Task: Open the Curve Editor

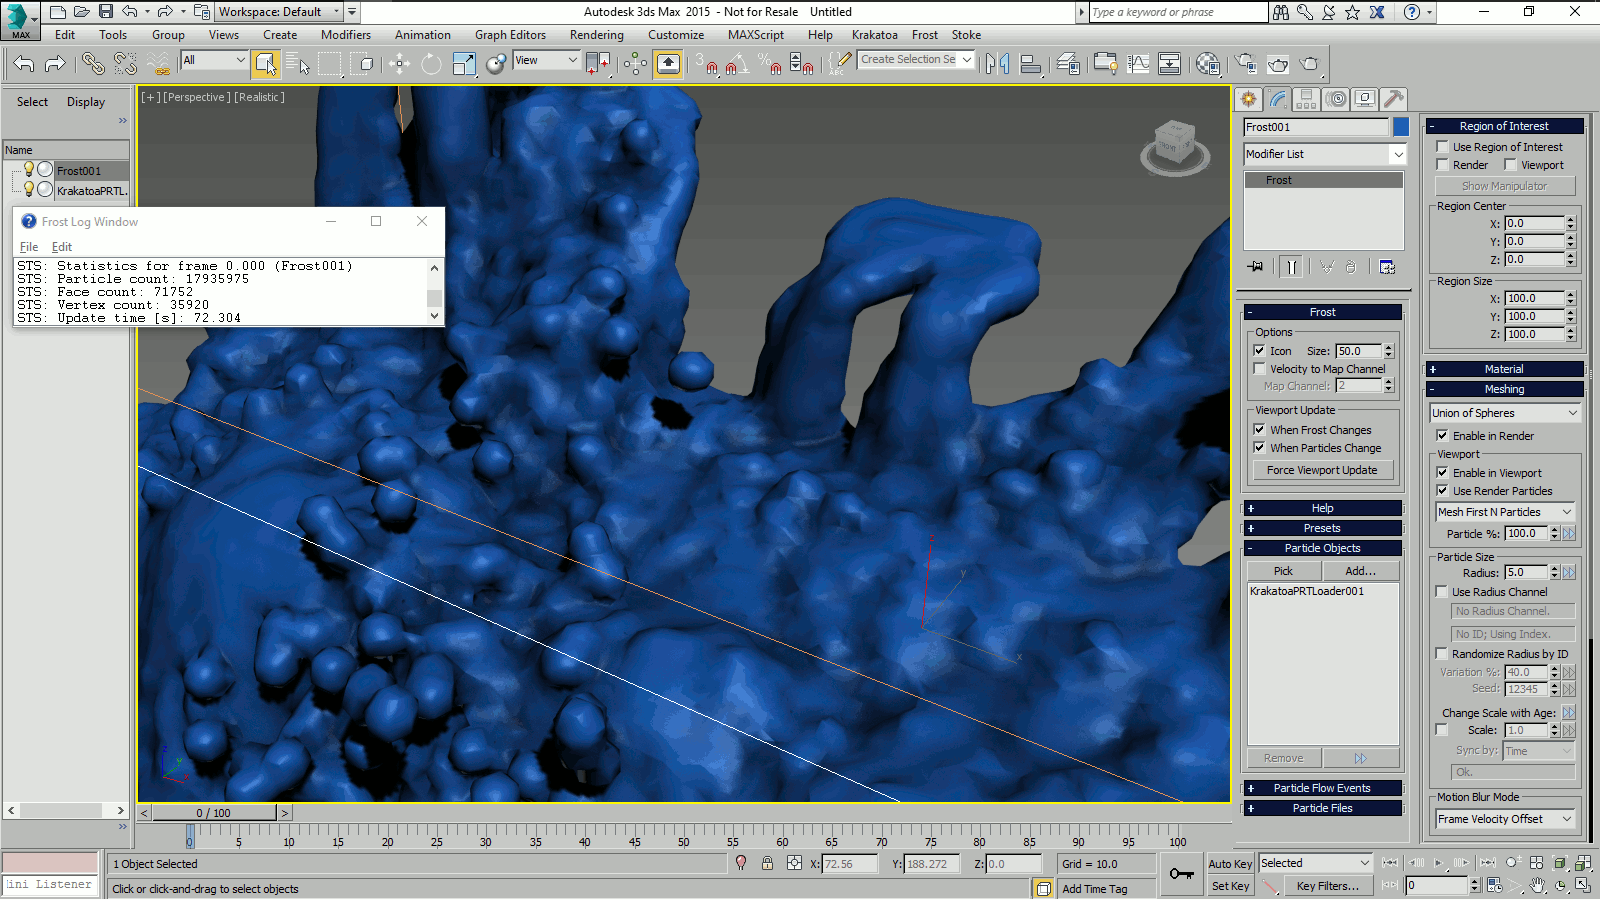Action: click(x=1138, y=64)
